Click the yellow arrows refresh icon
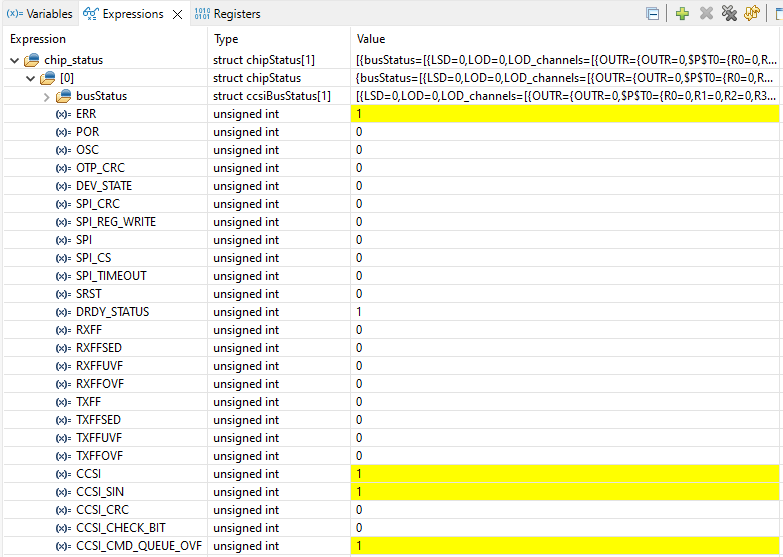 [752, 14]
